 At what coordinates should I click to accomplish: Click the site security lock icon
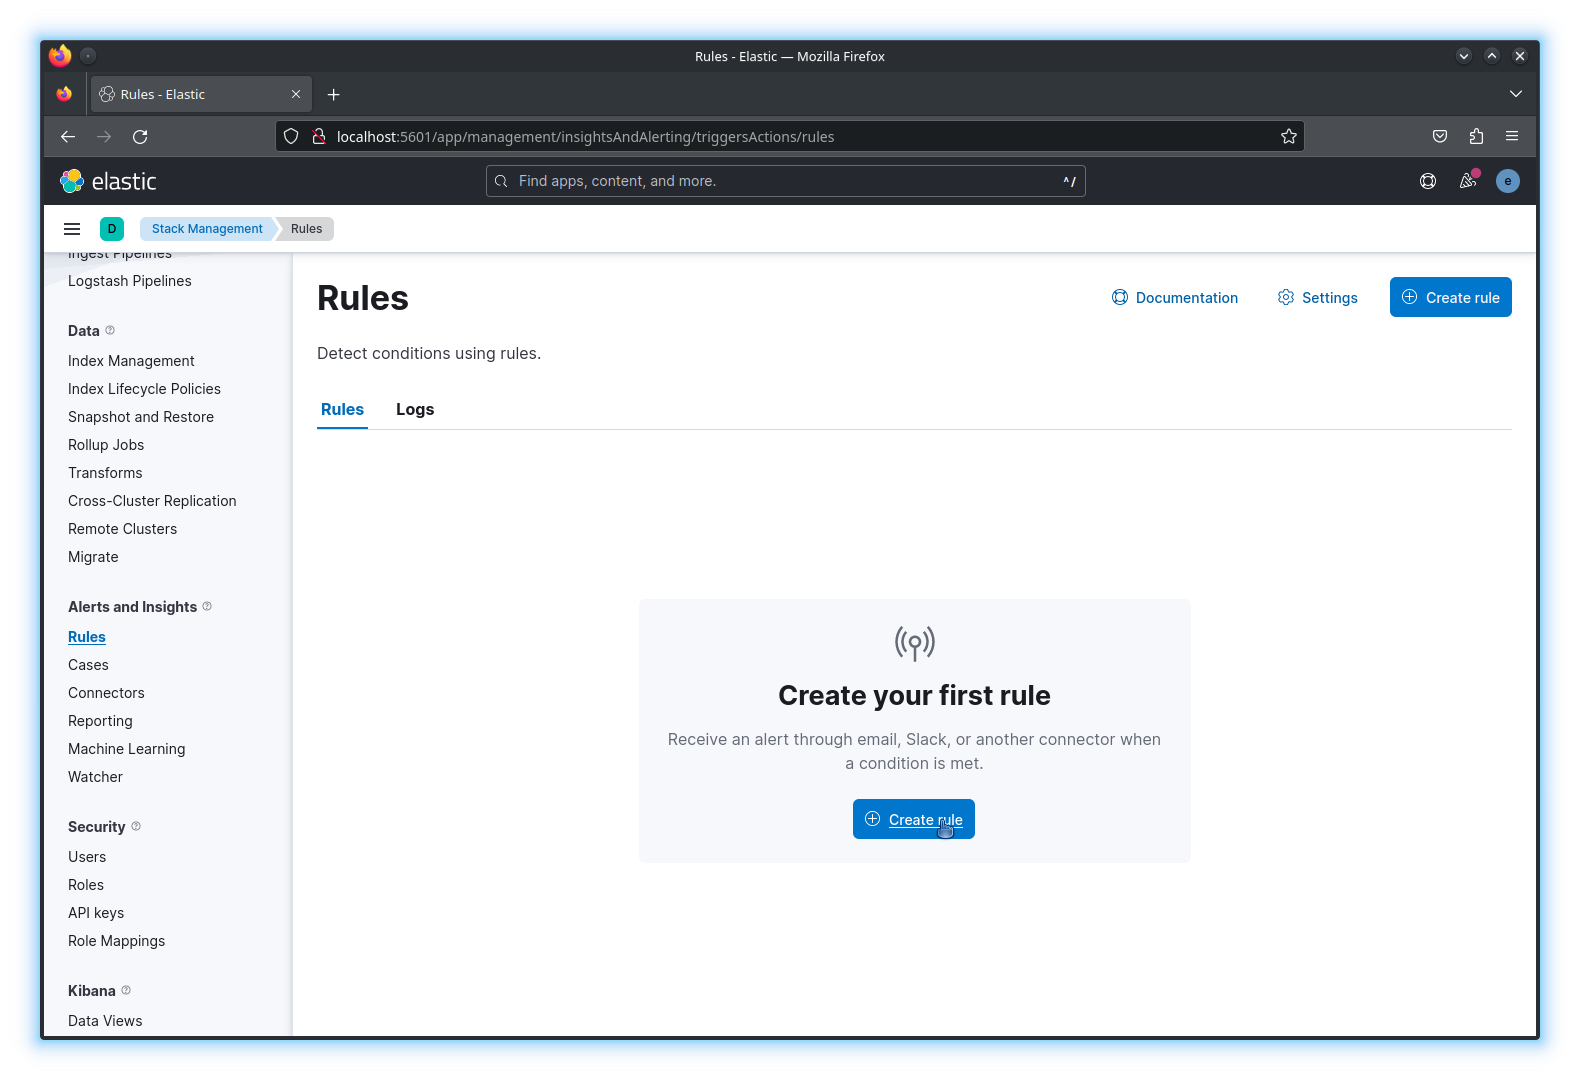coord(319,137)
